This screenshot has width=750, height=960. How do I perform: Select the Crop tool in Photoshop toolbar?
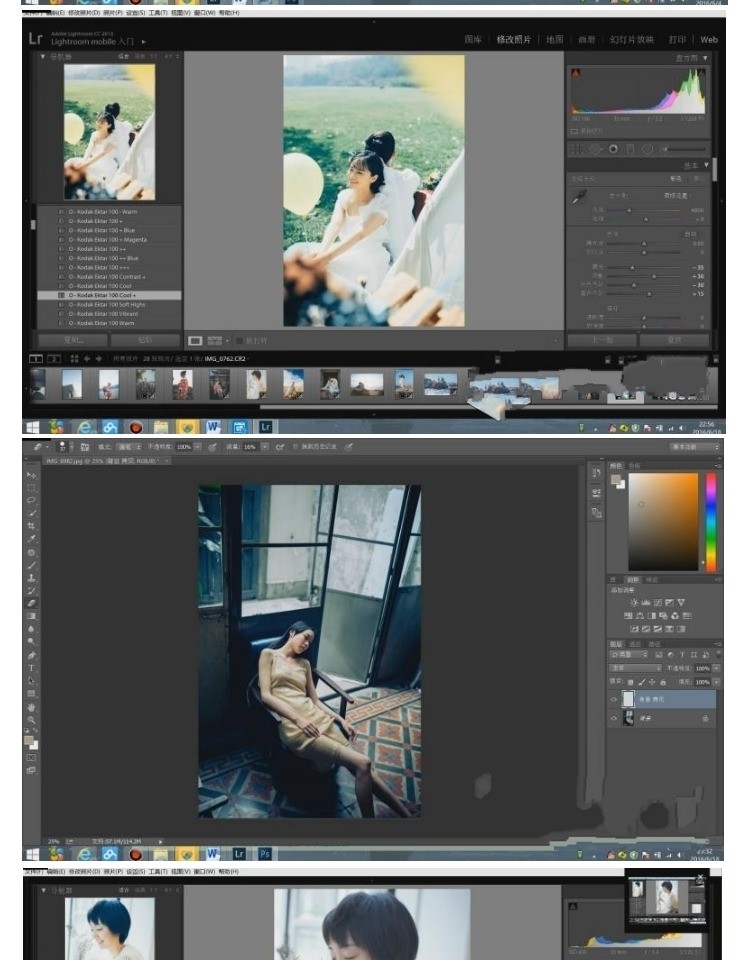31,526
